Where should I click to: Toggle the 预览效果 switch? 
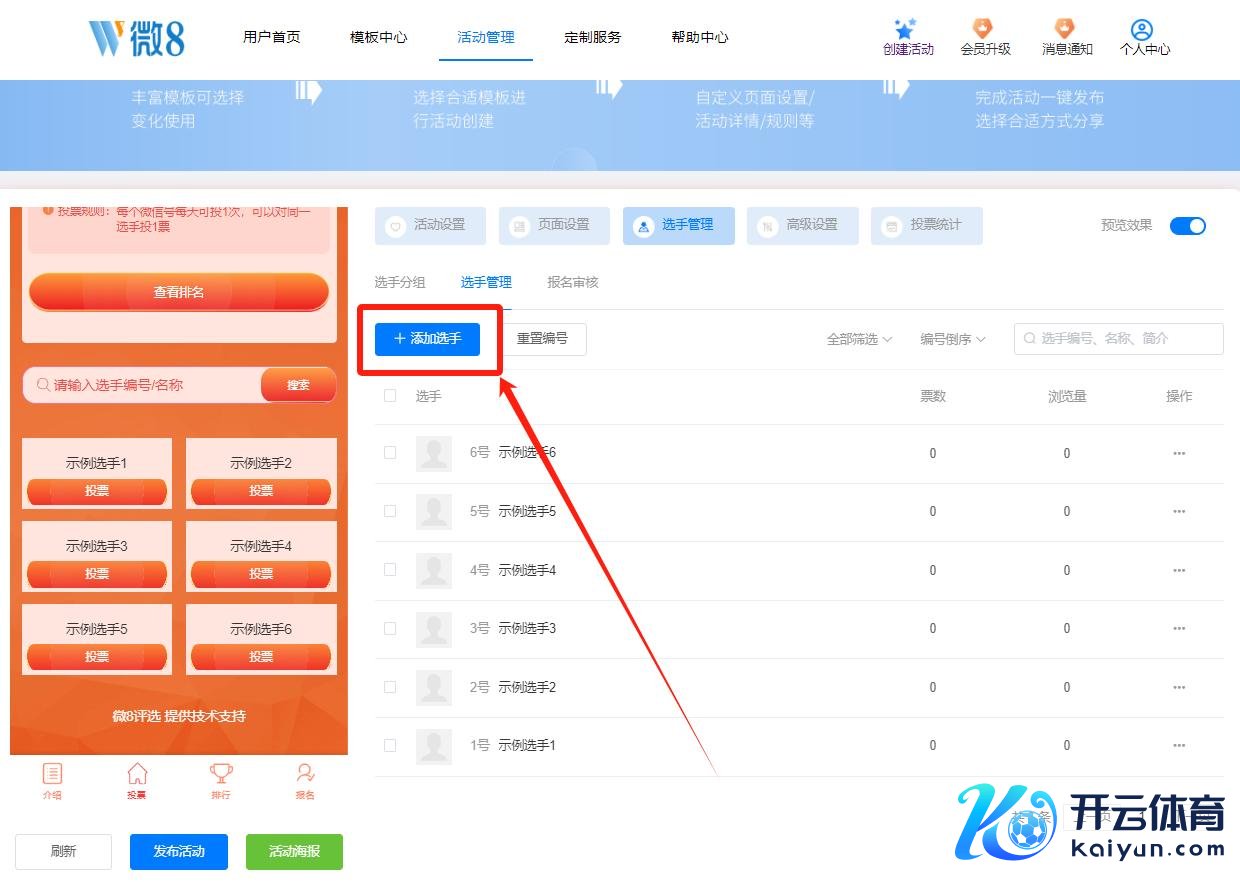coord(1188,226)
